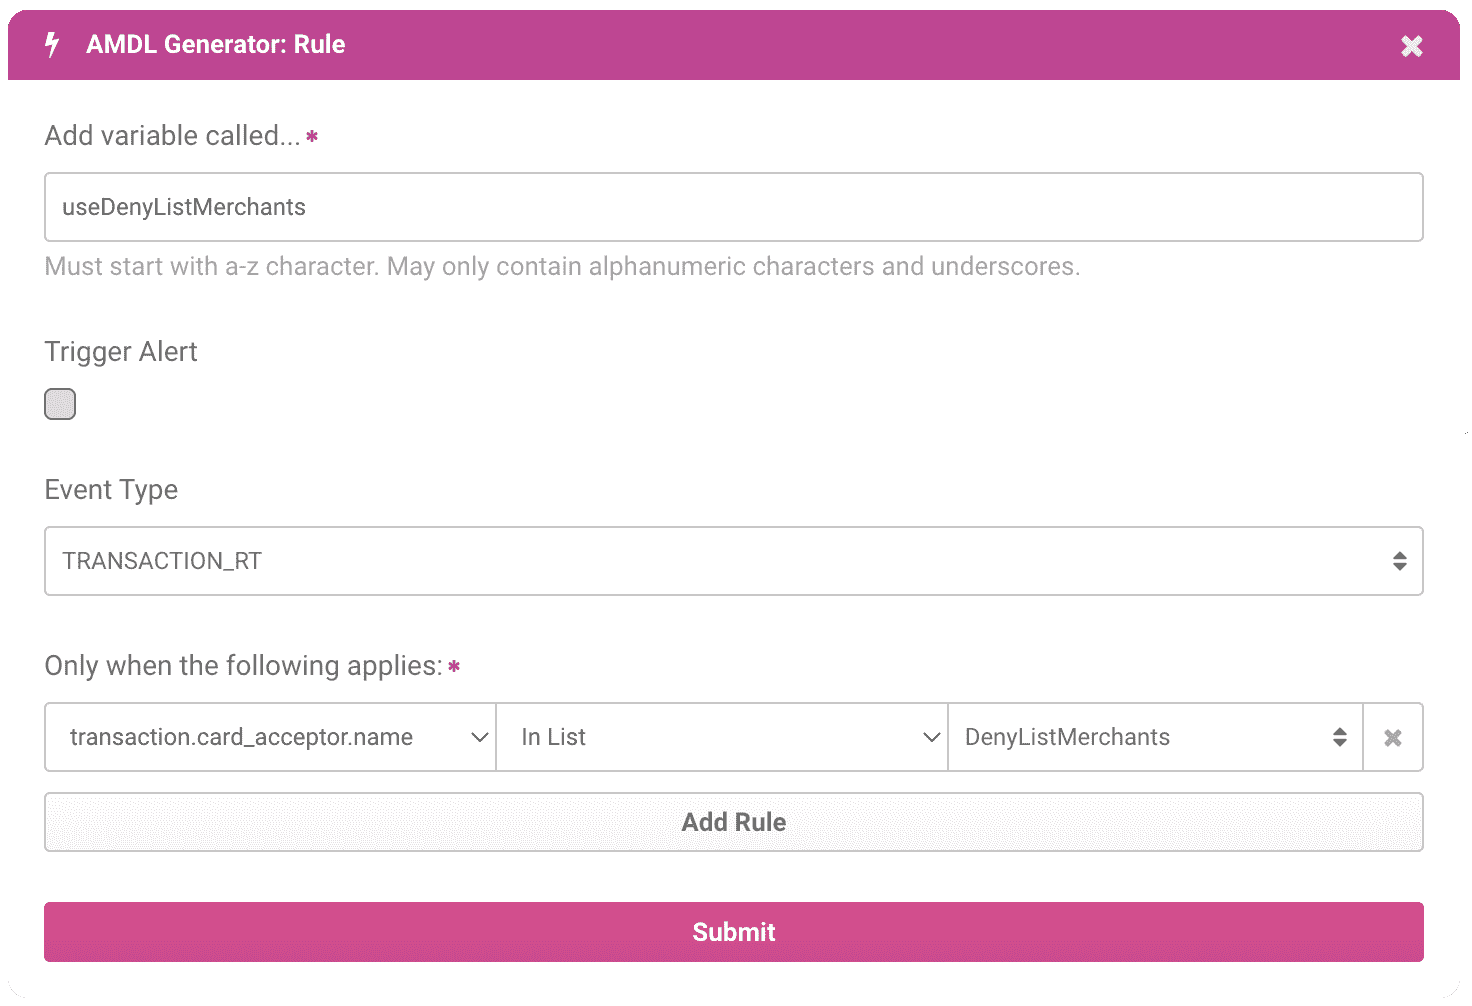
Task: Close the AMDL Generator dialog
Action: pyautogui.click(x=1411, y=46)
